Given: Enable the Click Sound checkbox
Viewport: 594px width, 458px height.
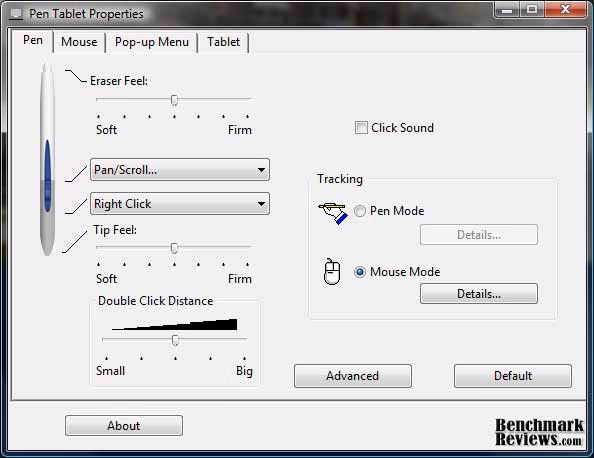Looking at the screenshot, I should [361, 128].
